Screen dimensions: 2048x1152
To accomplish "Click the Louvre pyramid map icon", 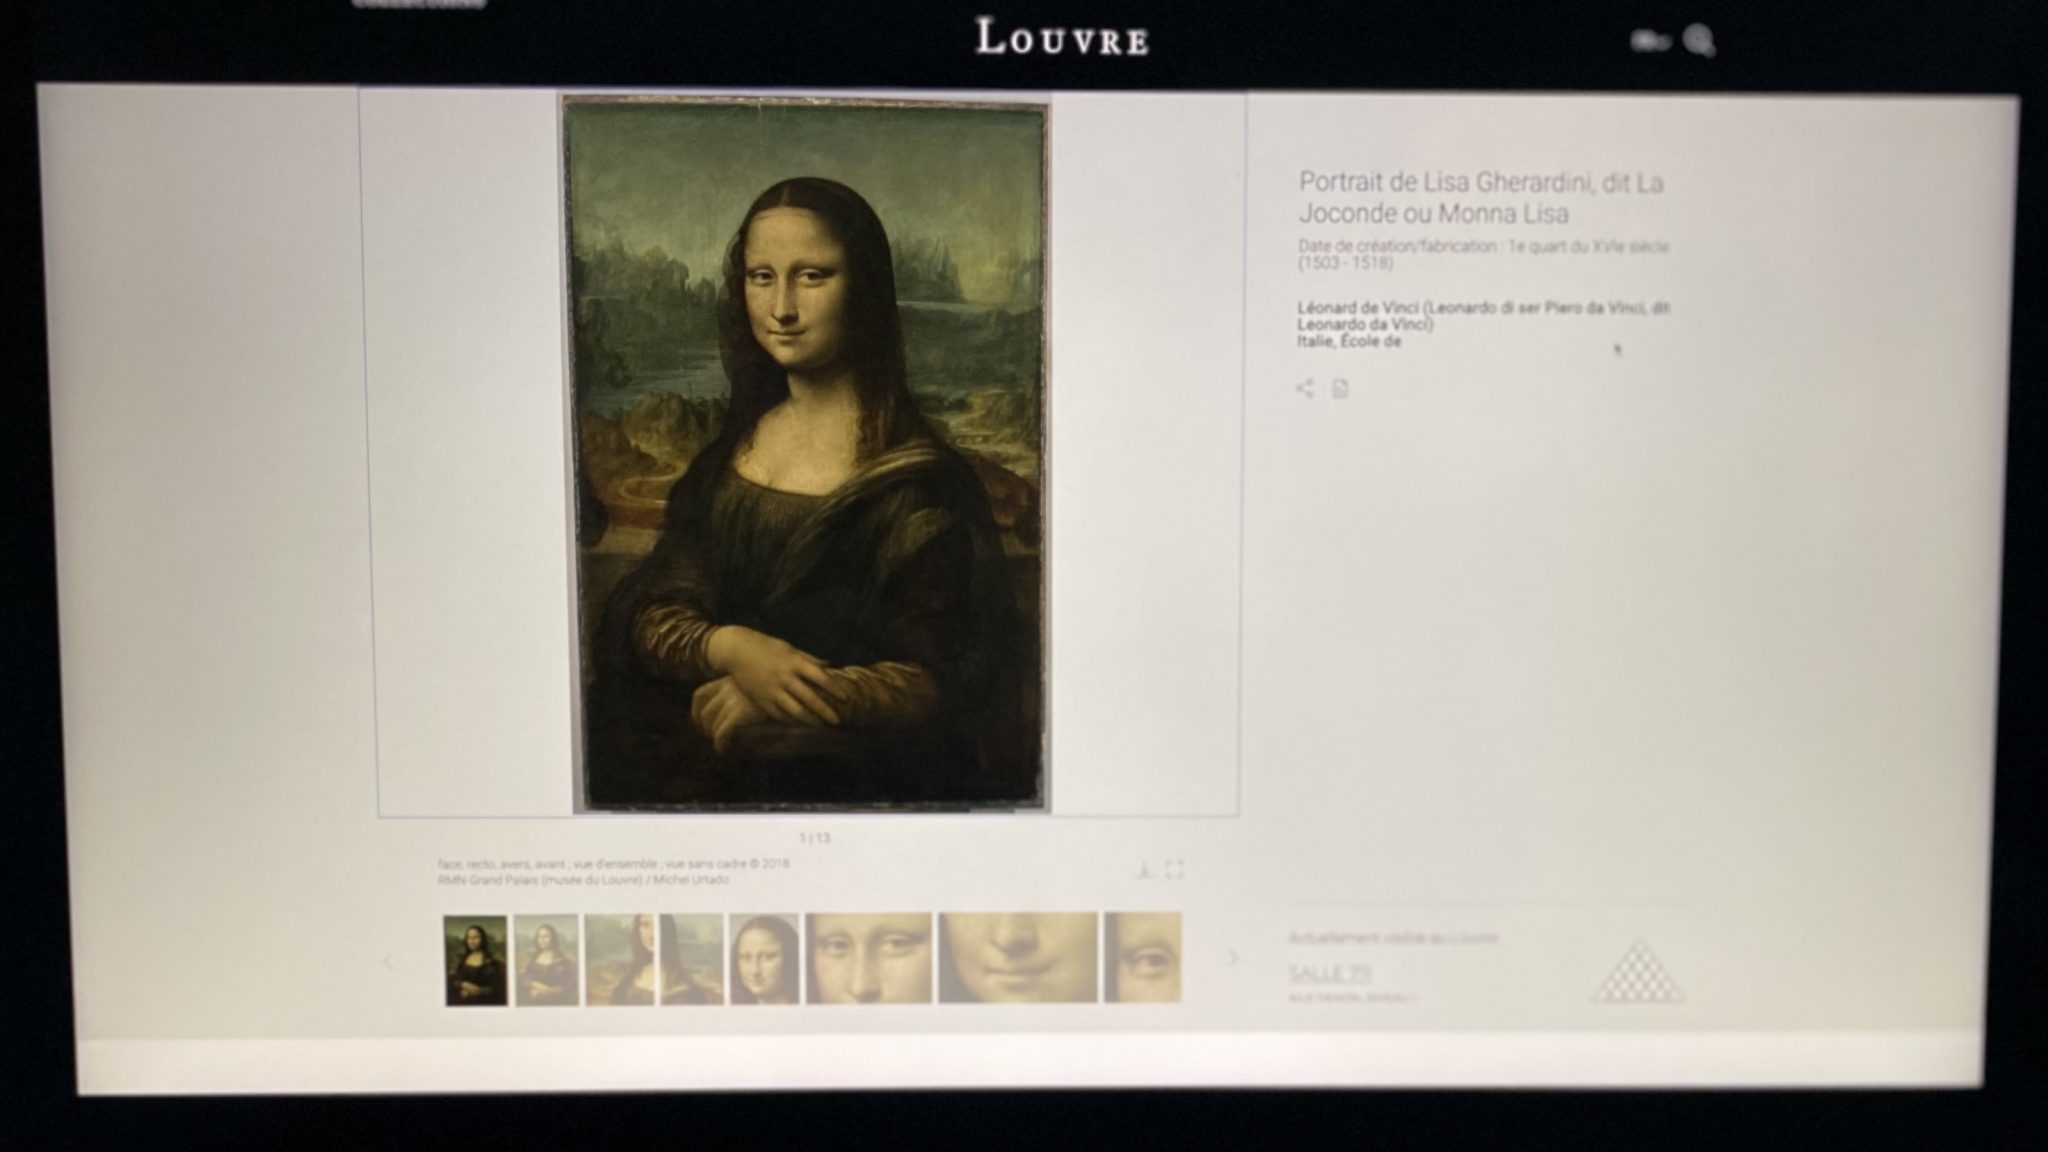I will [x=1638, y=970].
